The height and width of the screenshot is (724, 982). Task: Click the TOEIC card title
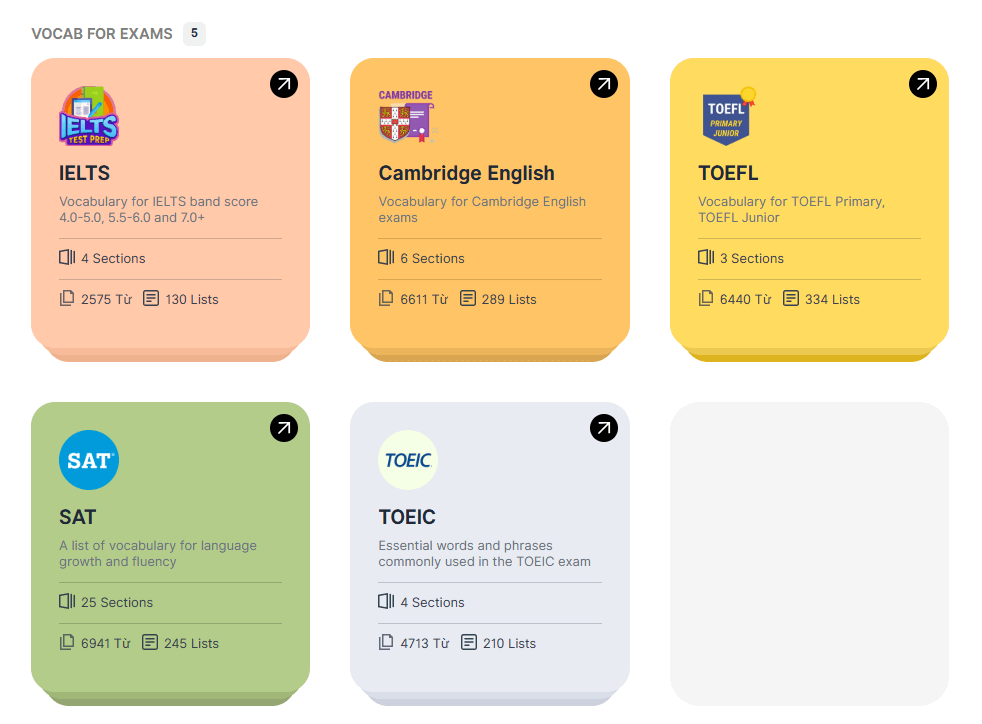coord(407,517)
